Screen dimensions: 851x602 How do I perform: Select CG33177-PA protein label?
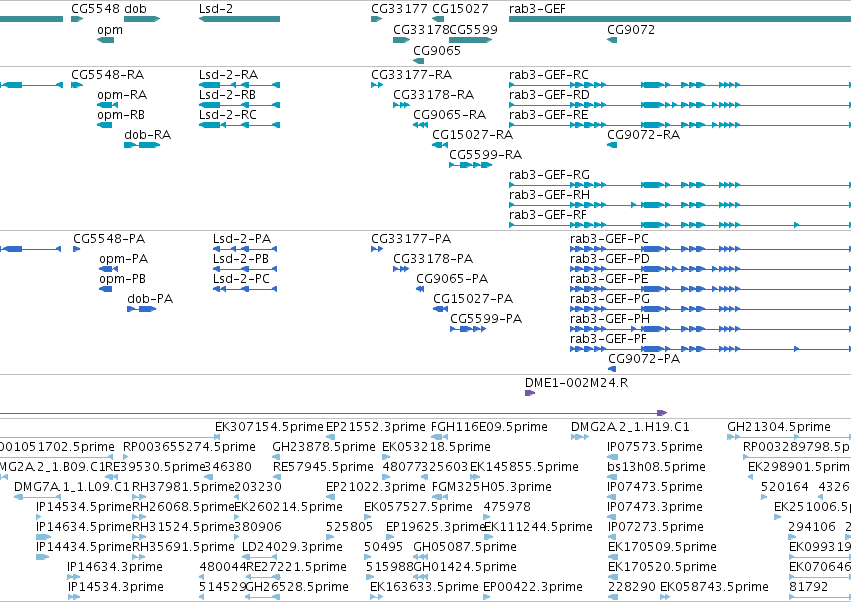click(x=411, y=239)
